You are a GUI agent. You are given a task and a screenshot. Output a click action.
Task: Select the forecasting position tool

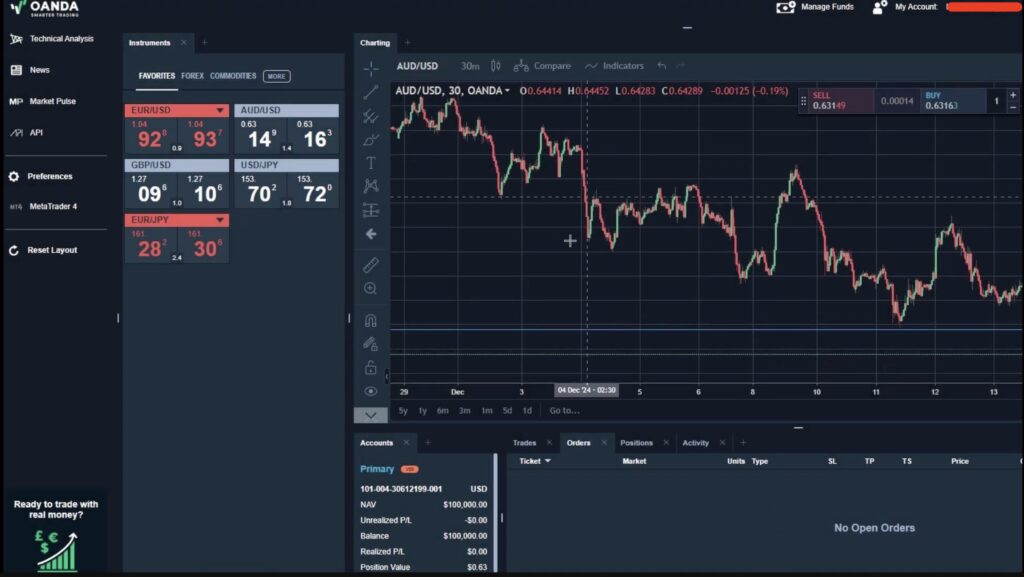click(x=371, y=210)
